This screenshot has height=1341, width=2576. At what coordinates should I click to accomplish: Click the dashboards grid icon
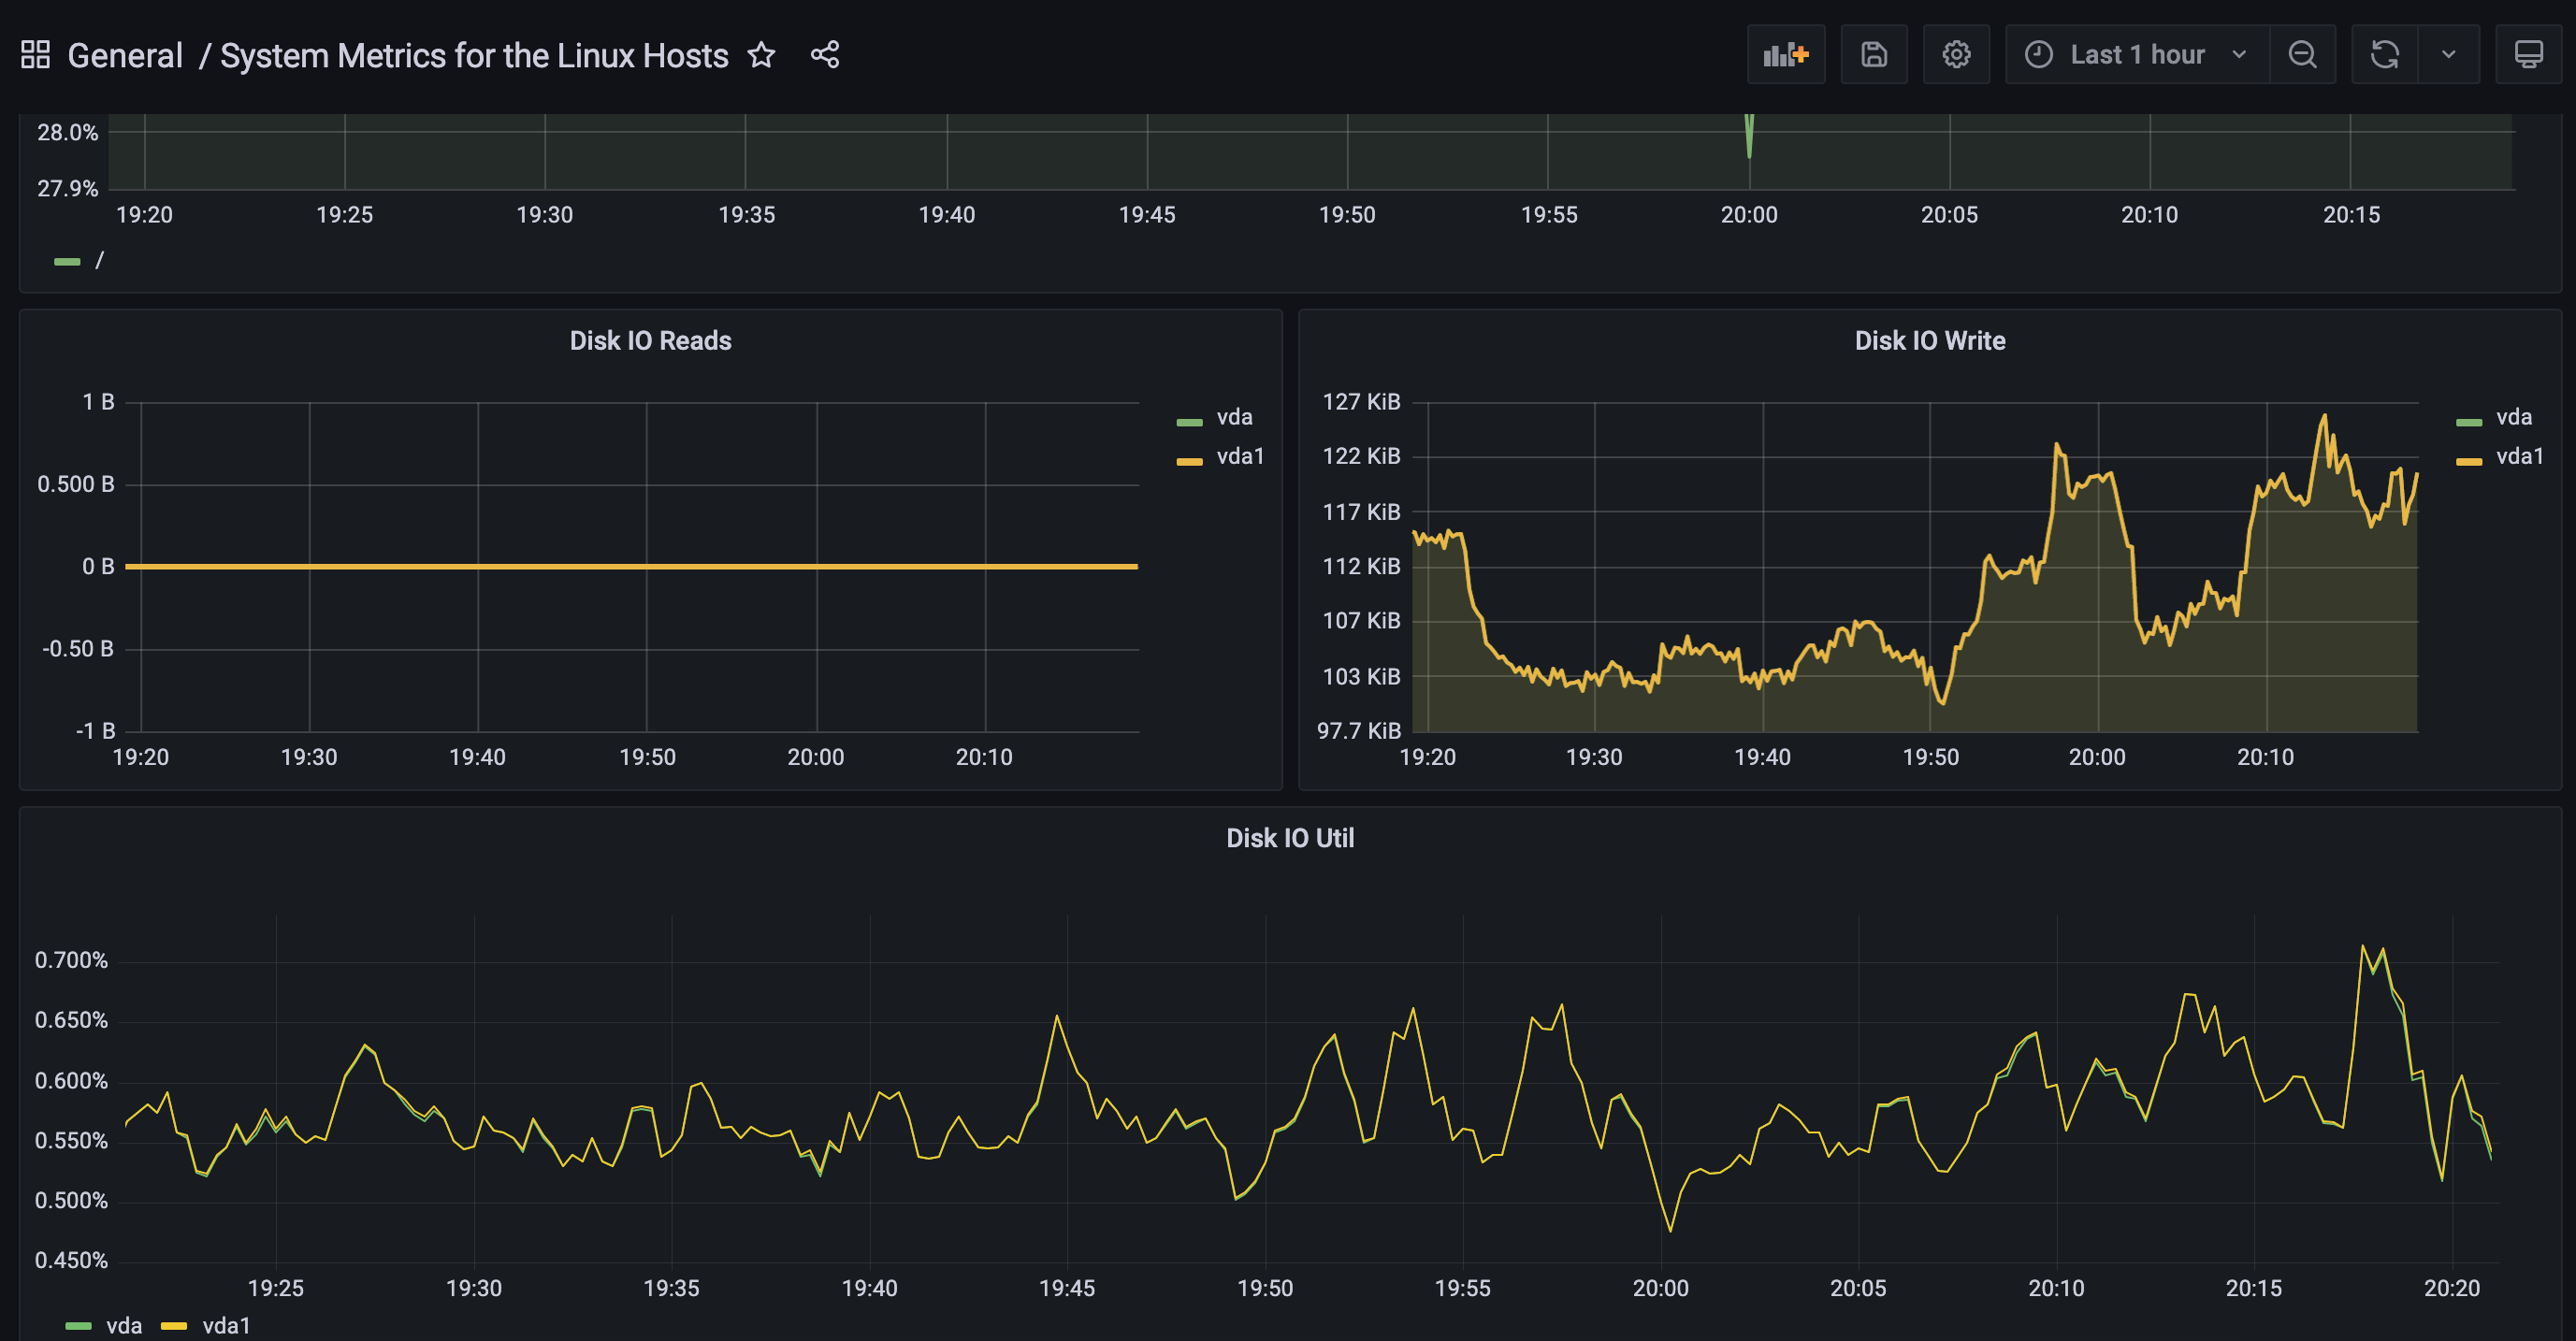click(35, 54)
